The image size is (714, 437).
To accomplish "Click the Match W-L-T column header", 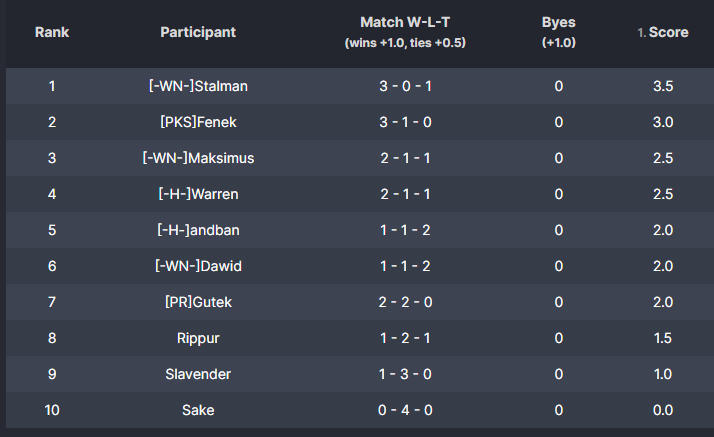I will point(405,32).
